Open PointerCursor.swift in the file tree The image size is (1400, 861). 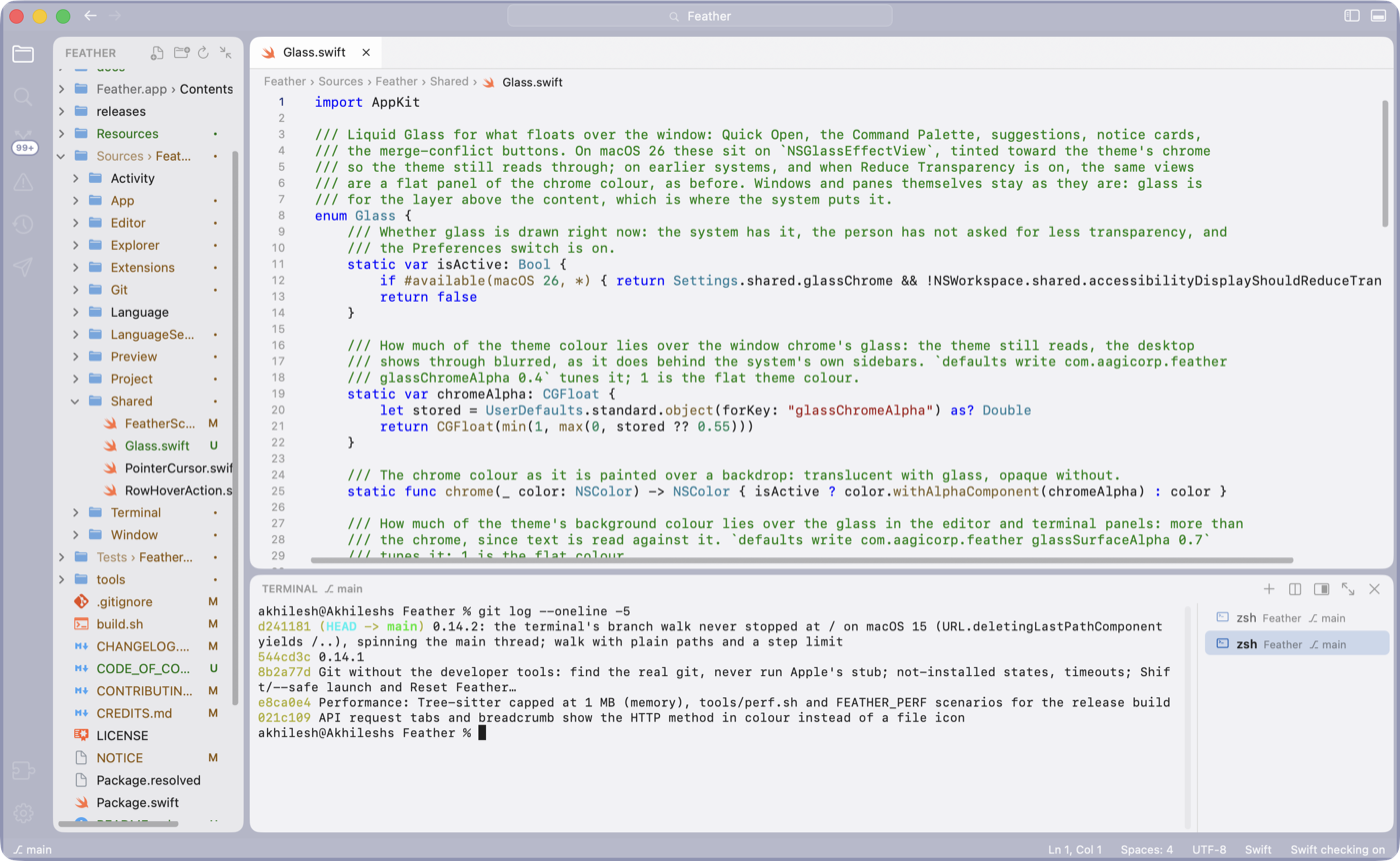pos(178,468)
